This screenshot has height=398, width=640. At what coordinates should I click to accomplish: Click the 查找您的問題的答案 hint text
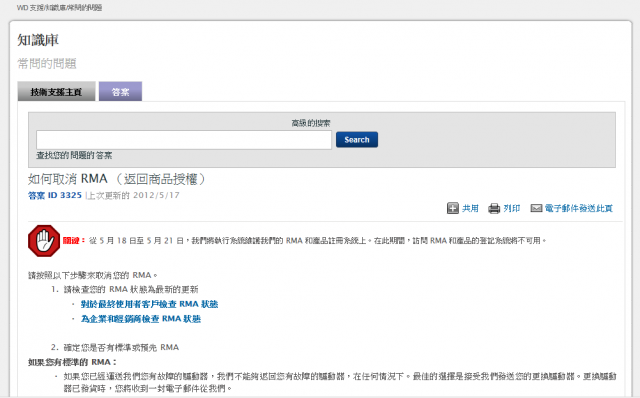pyautogui.click(x=74, y=155)
